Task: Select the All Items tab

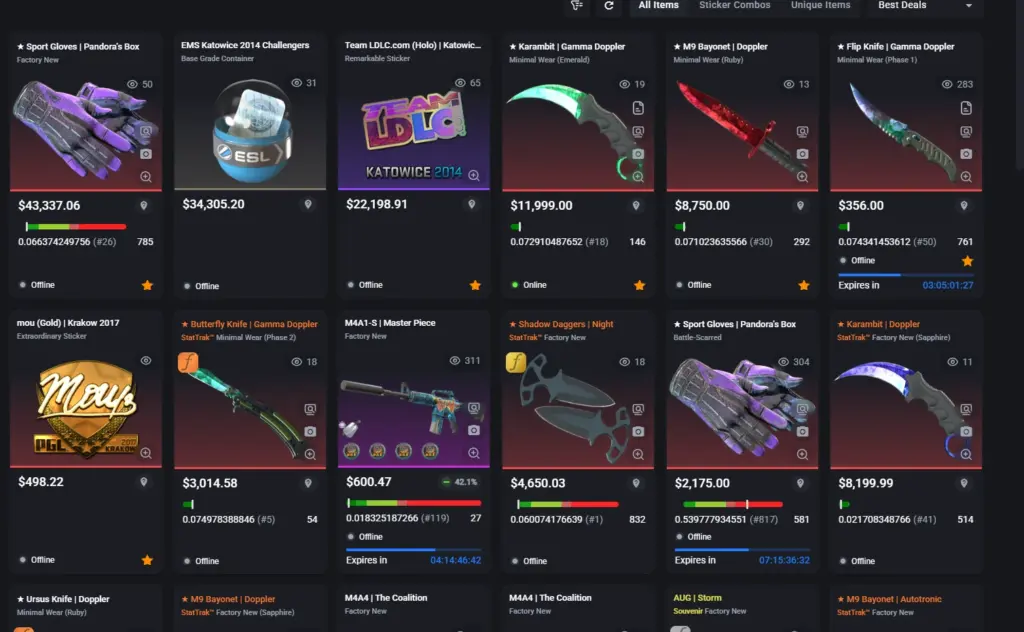Action: click(x=658, y=5)
